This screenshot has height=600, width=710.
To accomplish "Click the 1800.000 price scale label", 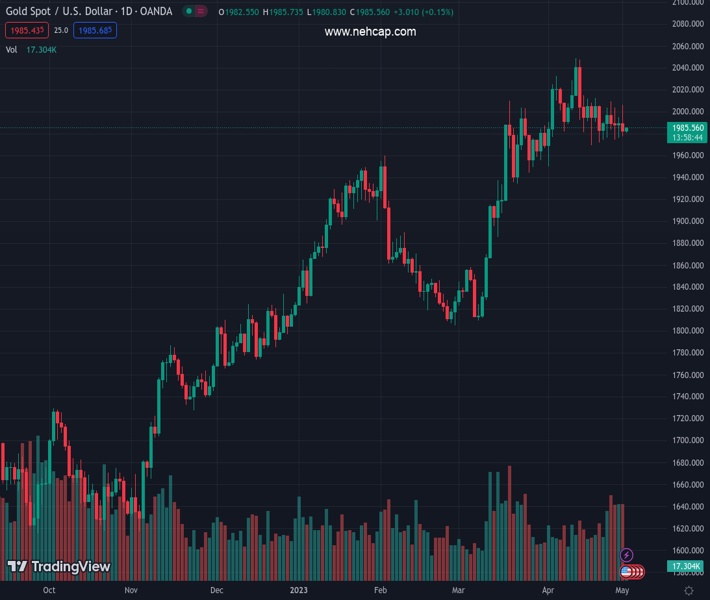I will 686,331.
